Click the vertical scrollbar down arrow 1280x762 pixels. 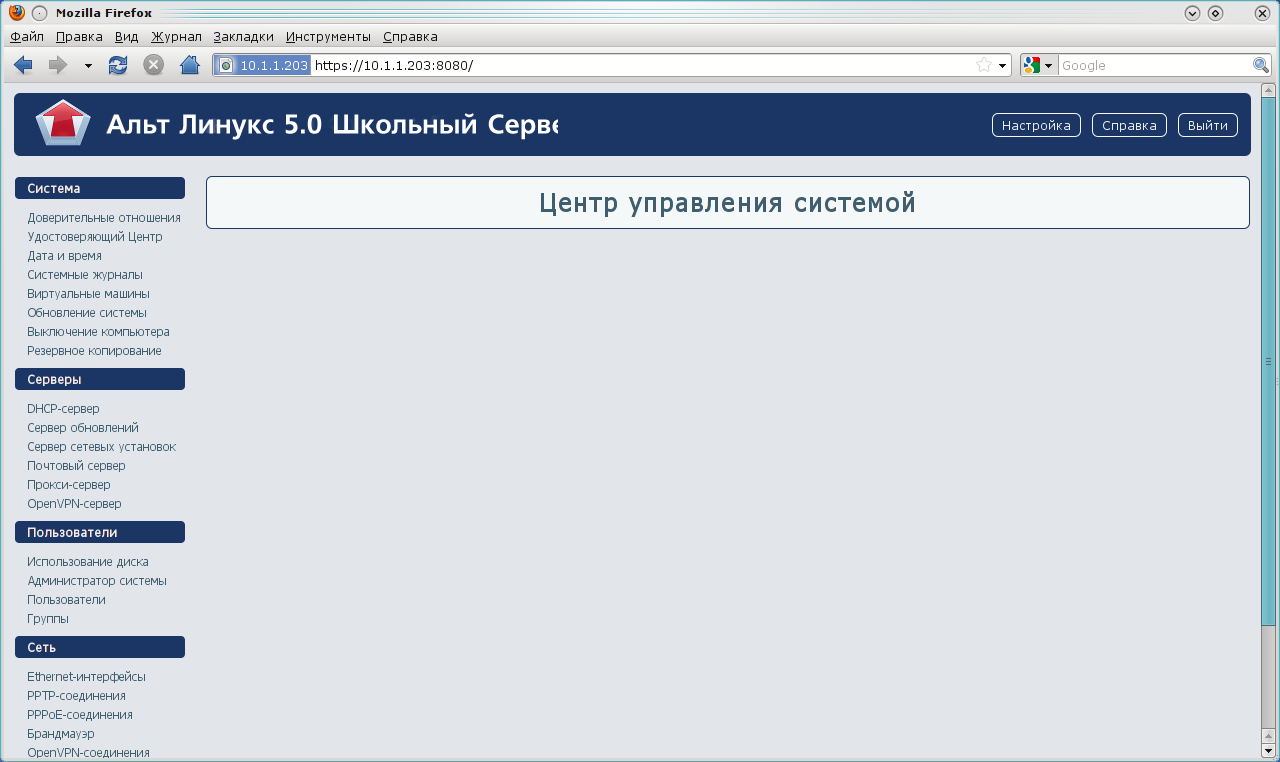[x=1269, y=750]
